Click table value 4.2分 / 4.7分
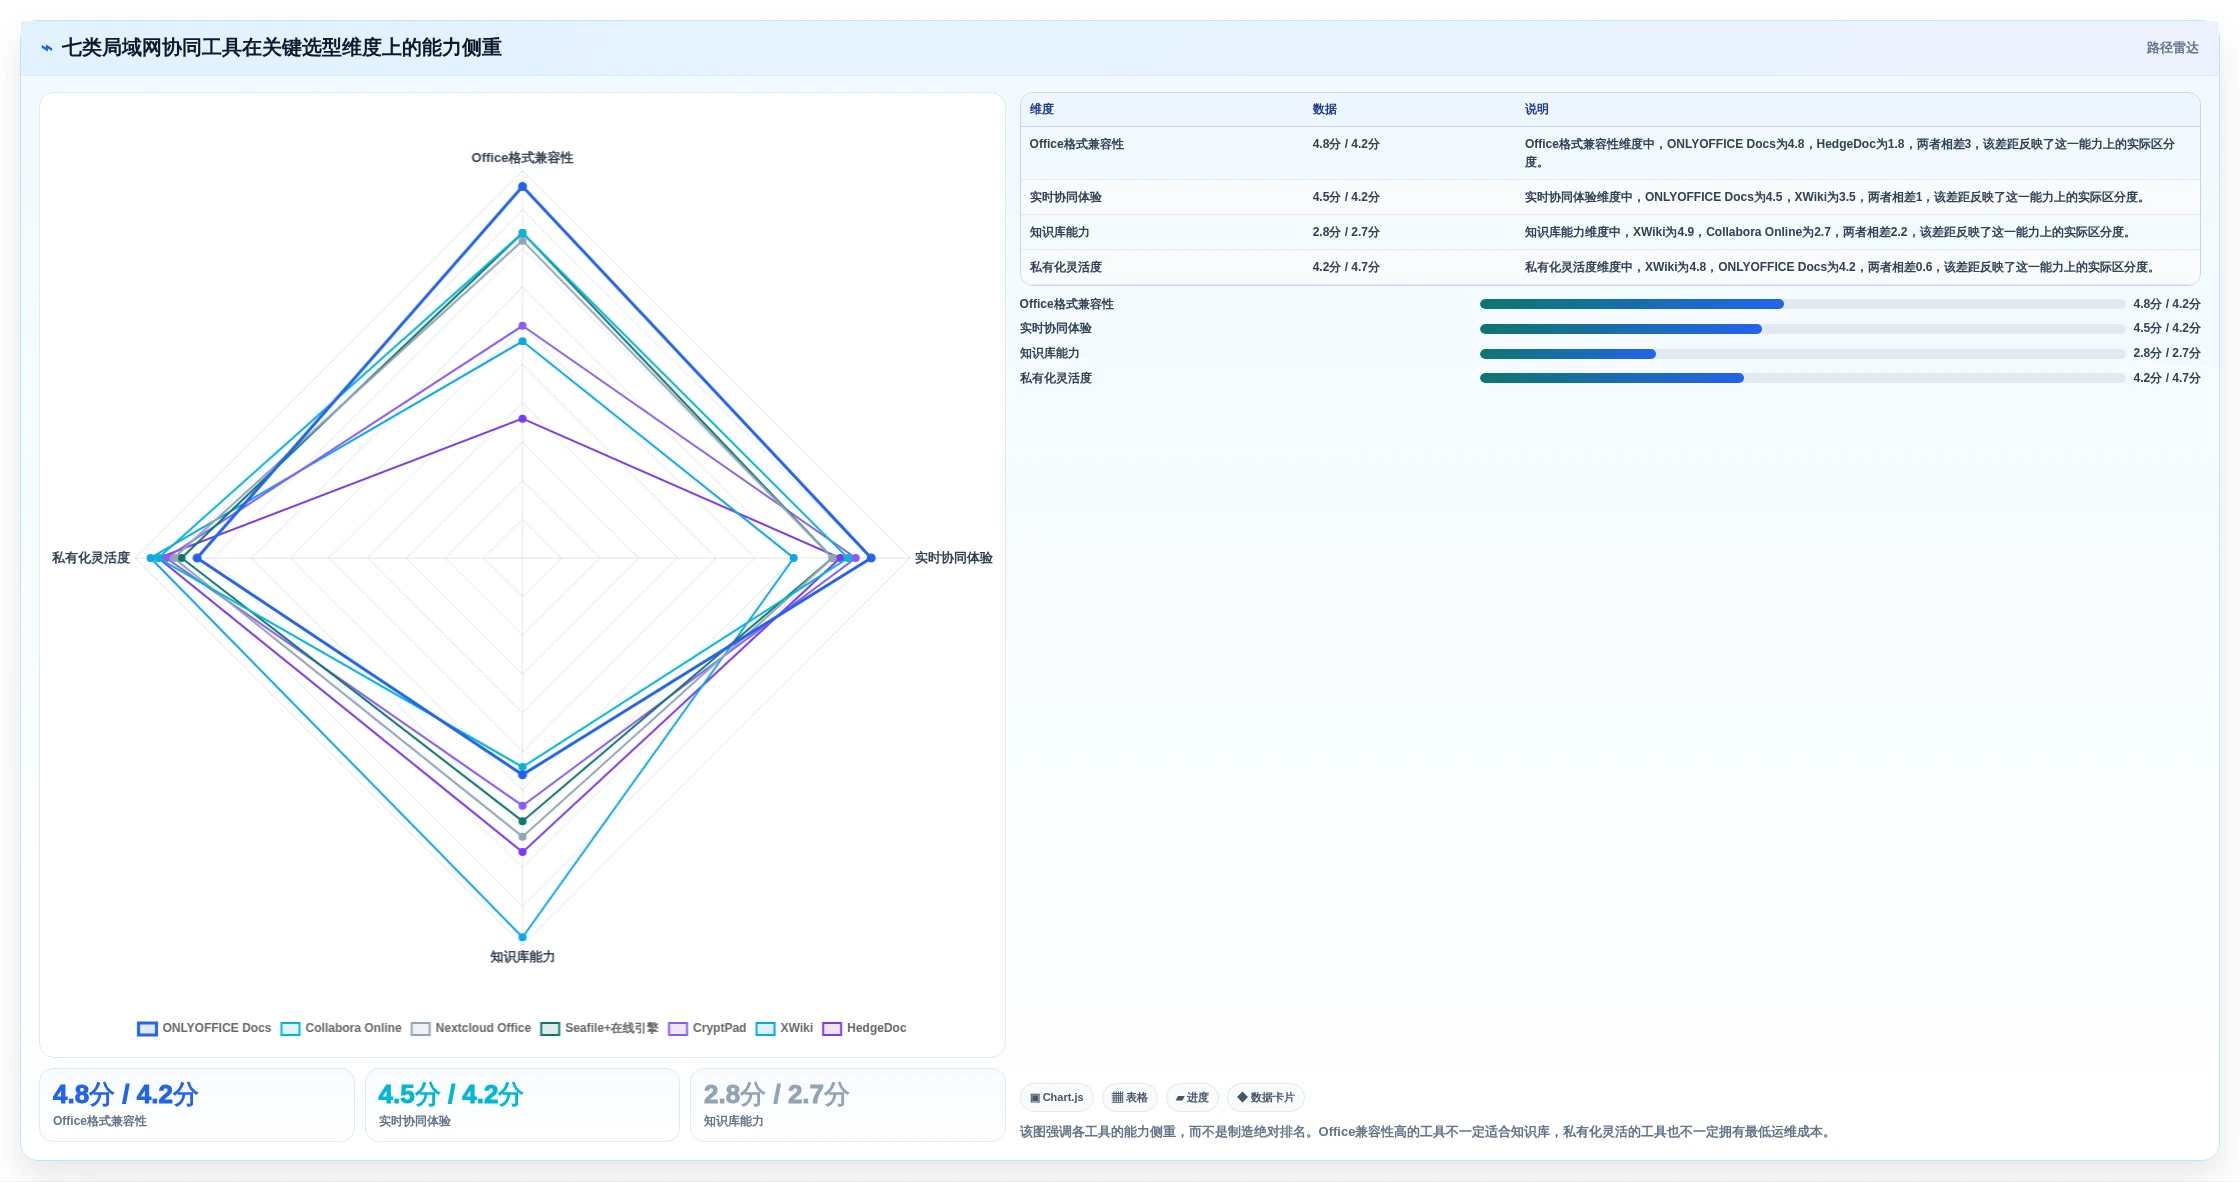Image resolution: width=2240 pixels, height=1182 pixels. click(1346, 267)
